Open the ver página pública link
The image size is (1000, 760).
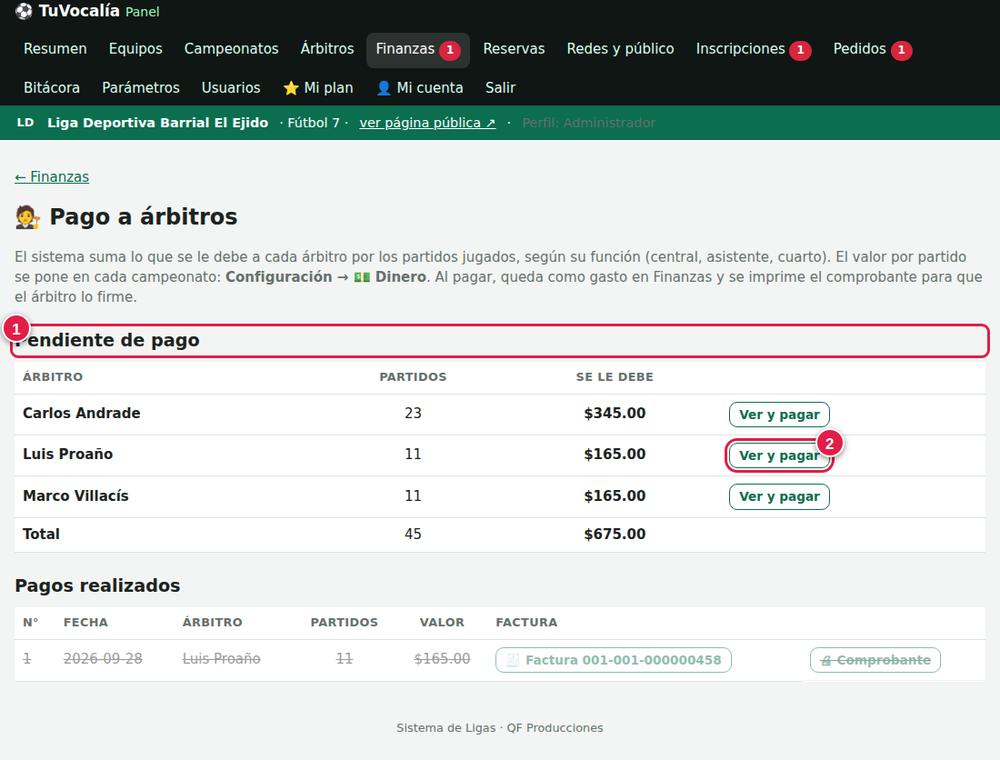click(427, 123)
